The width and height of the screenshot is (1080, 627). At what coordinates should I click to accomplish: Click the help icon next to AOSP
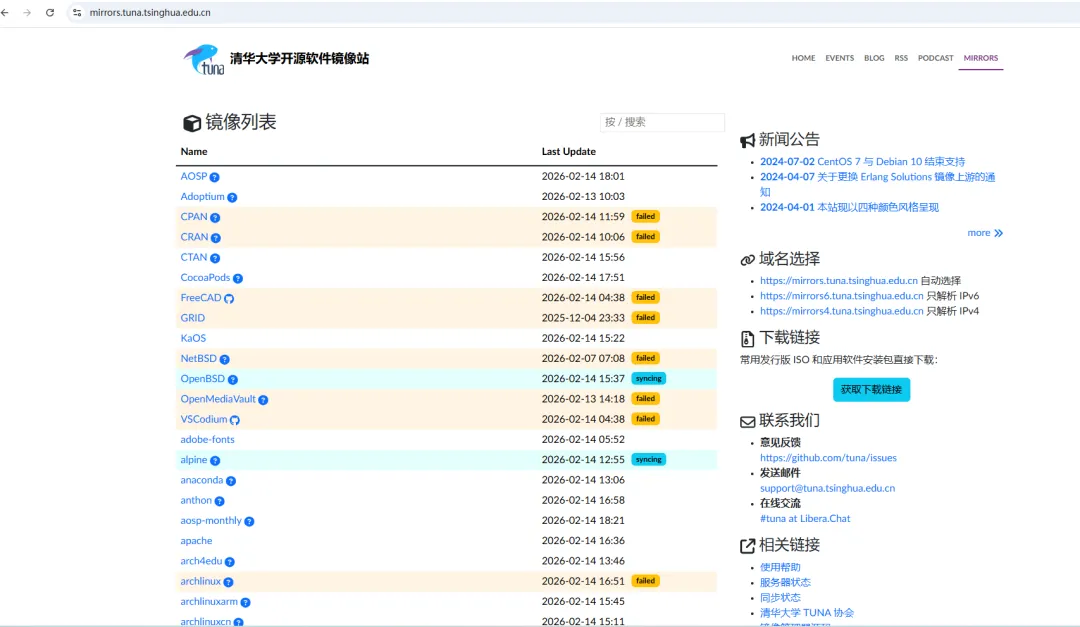(x=214, y=177)
